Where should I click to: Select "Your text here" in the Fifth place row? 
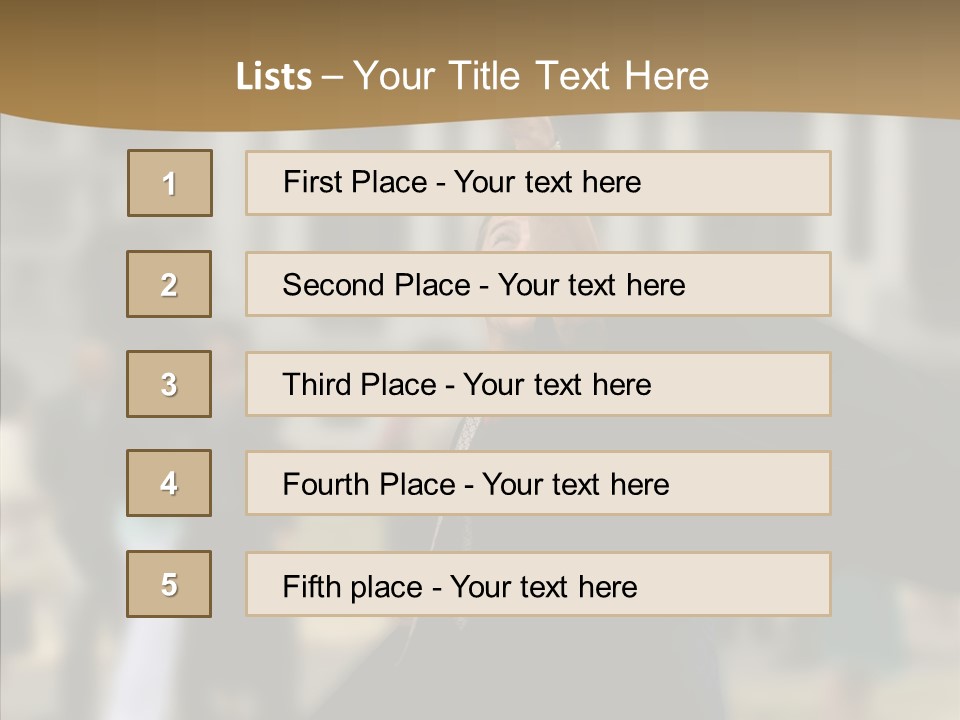point(543,586)
